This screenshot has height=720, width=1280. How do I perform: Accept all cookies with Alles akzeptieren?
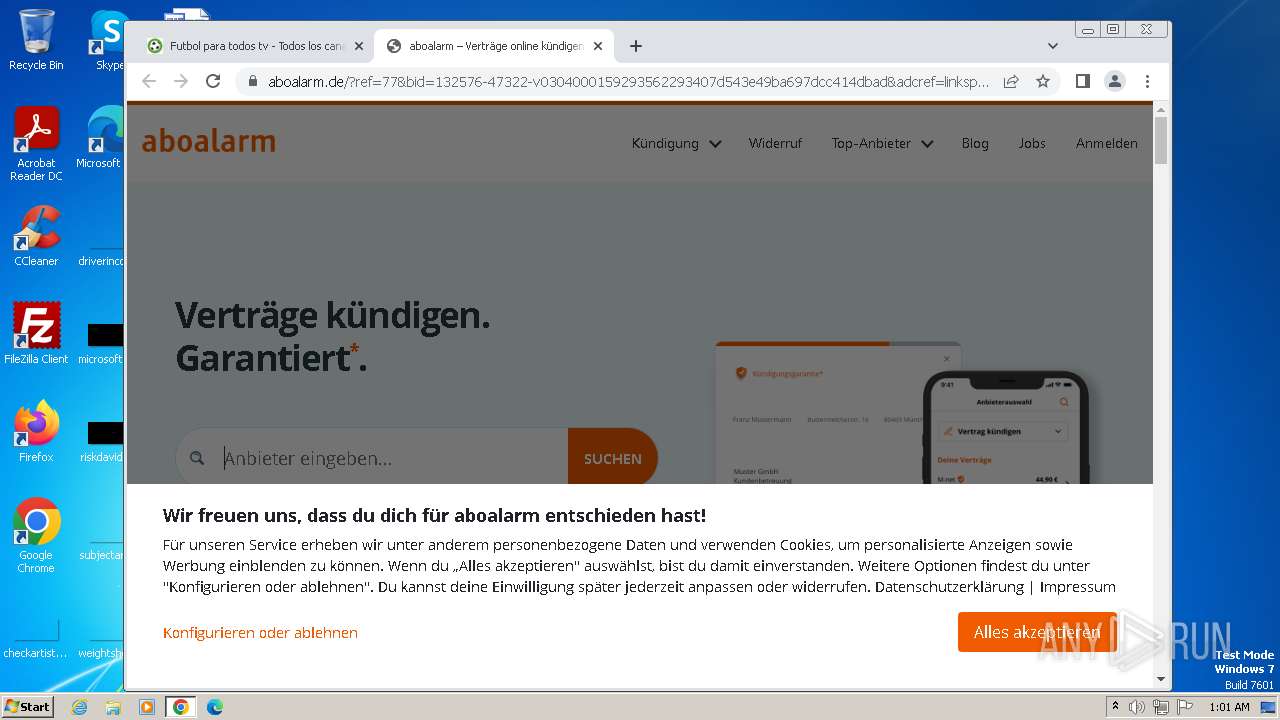1037,632
